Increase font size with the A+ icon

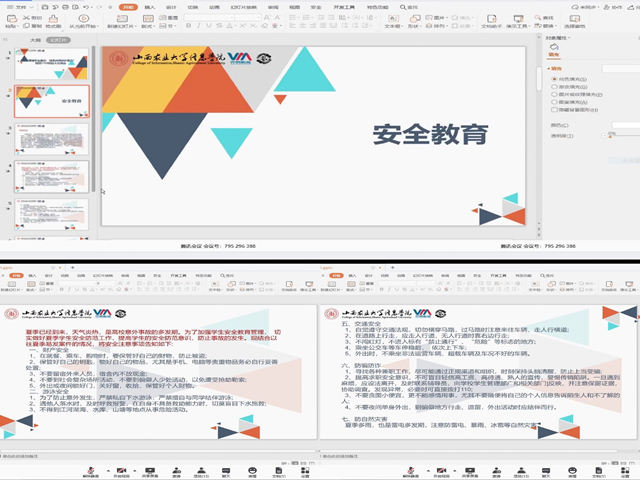[x=267, y=18]
